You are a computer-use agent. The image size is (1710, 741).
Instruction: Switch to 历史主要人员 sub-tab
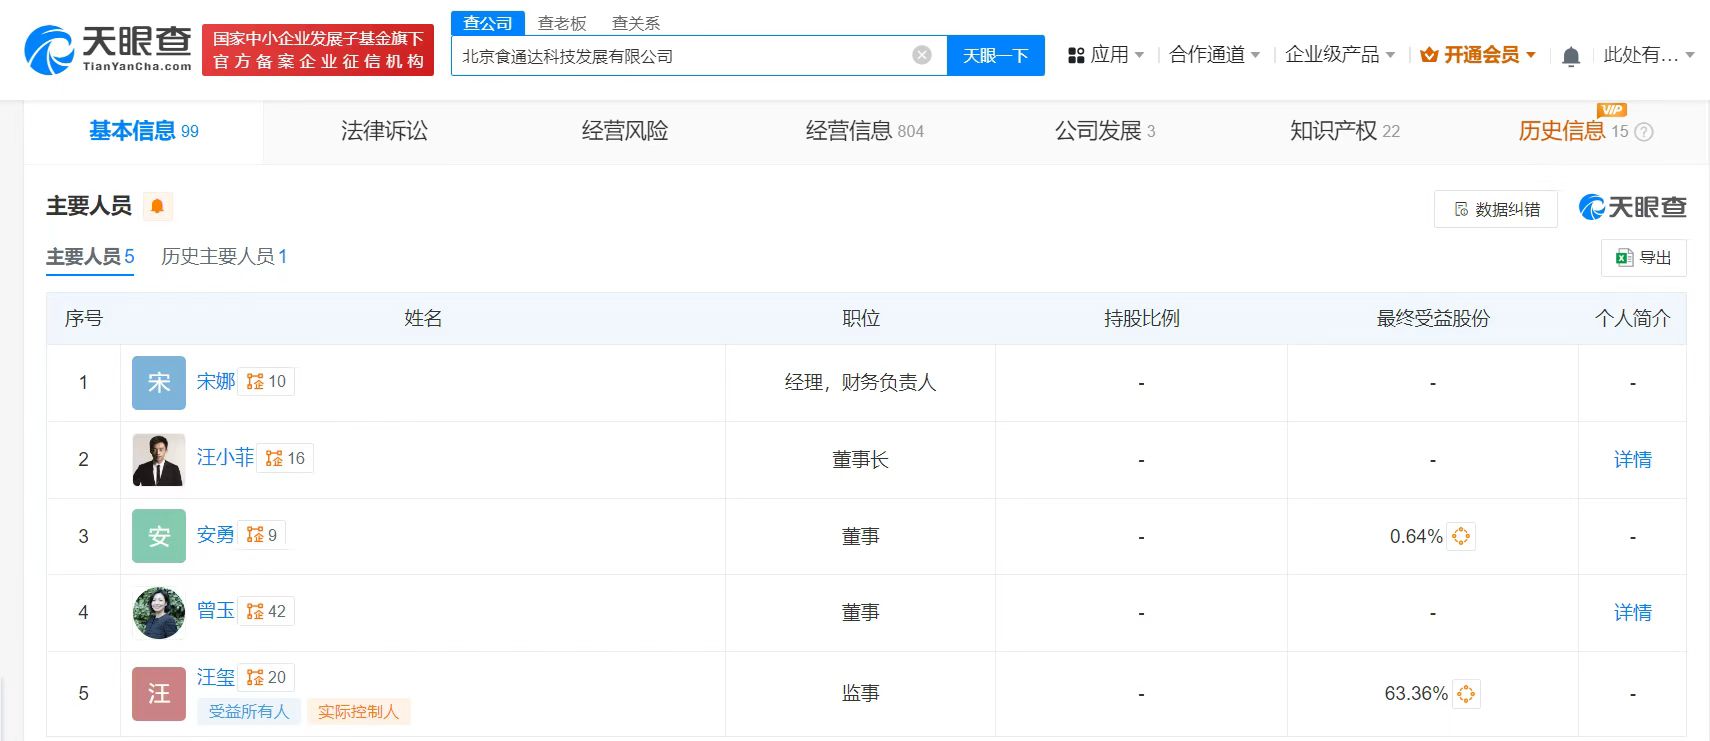point(224,257)
